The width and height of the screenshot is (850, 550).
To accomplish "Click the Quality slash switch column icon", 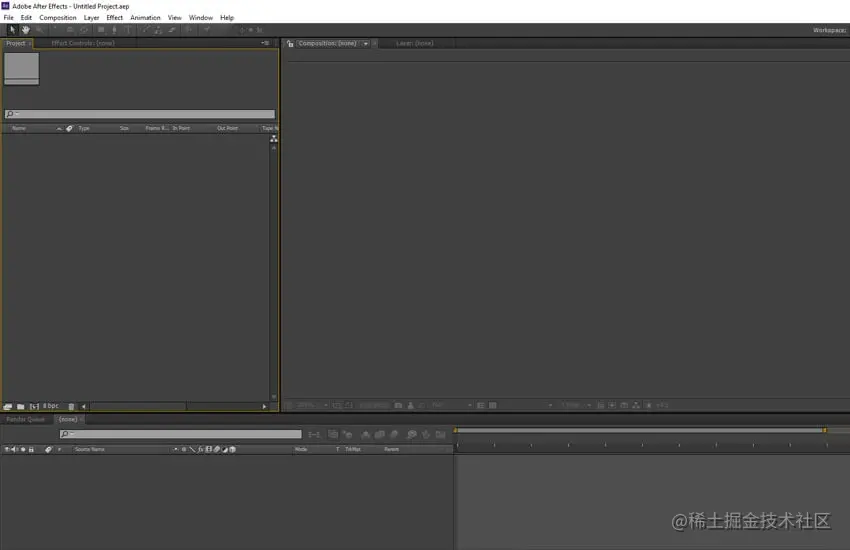I will click(192, 449).
